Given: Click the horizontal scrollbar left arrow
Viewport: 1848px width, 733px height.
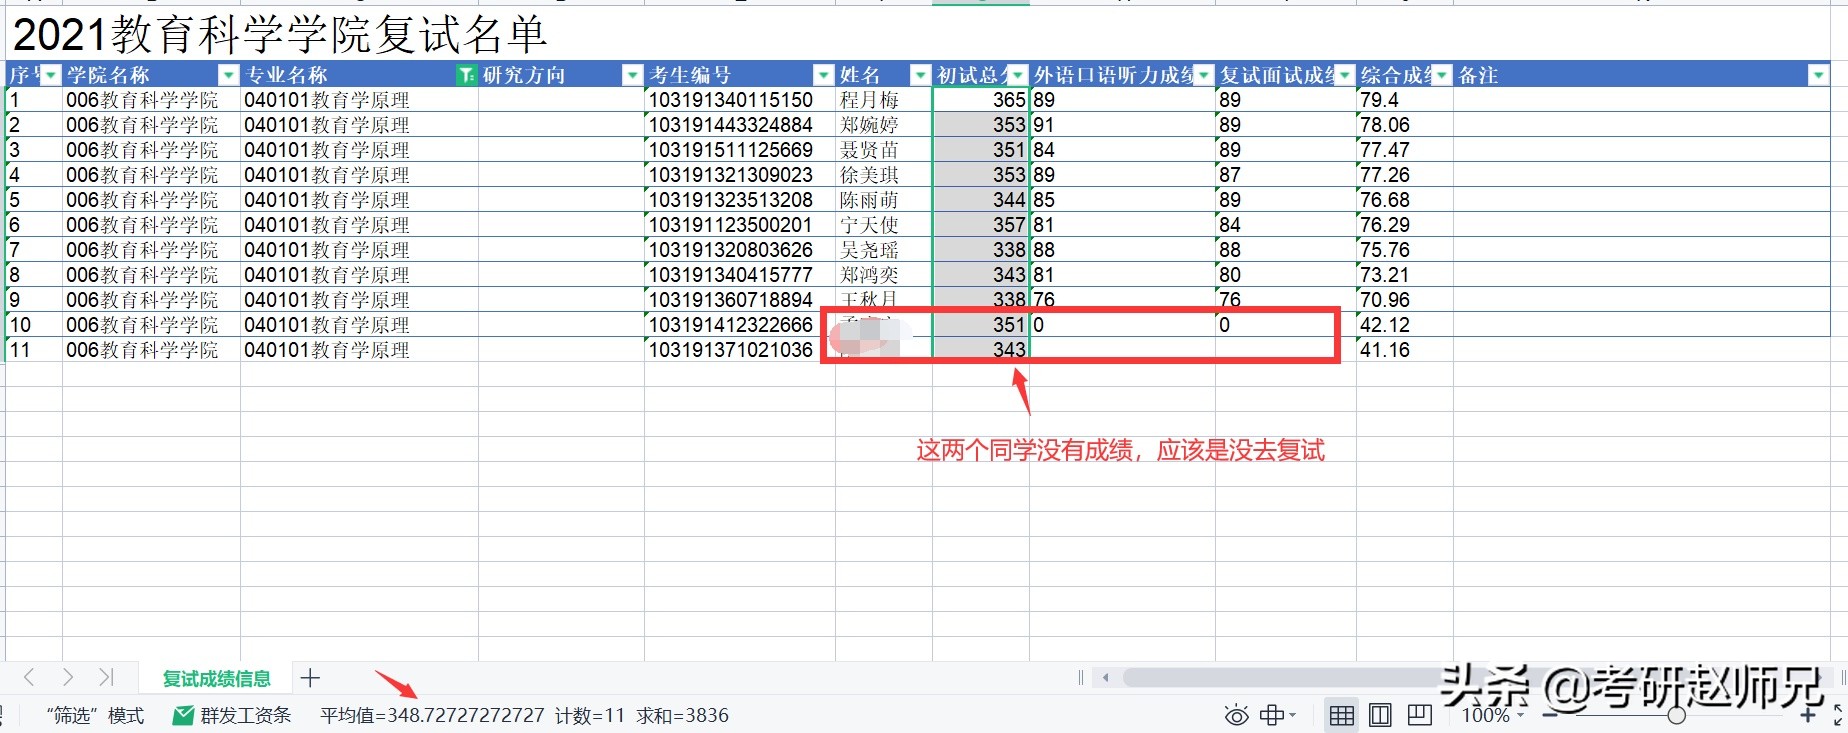Looking at the screenshot, I should point(1105,677).
